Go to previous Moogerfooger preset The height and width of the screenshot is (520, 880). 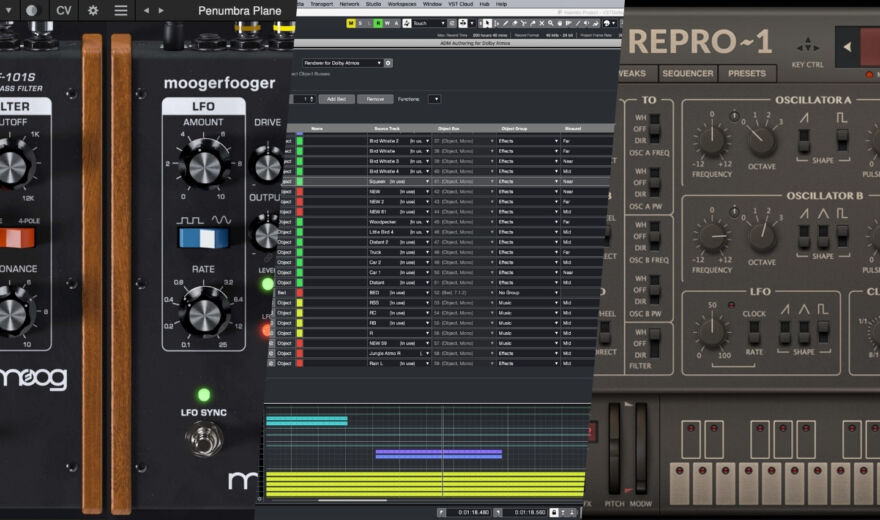[146, 10]
